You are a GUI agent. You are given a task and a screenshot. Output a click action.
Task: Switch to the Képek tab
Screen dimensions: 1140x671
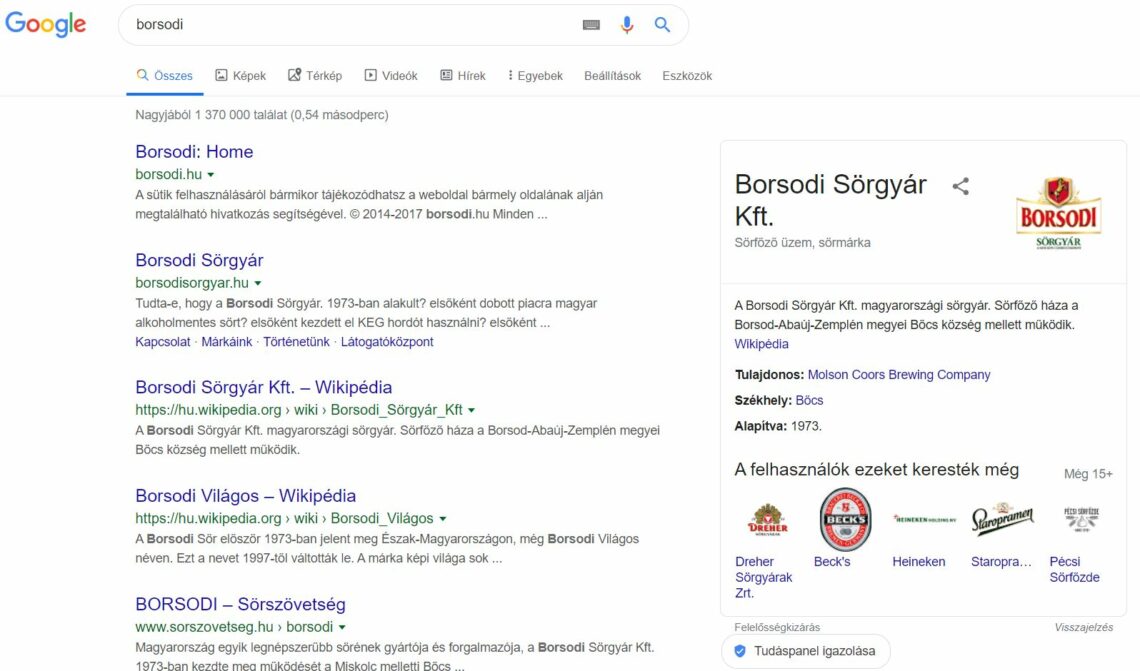click(241, 76)
